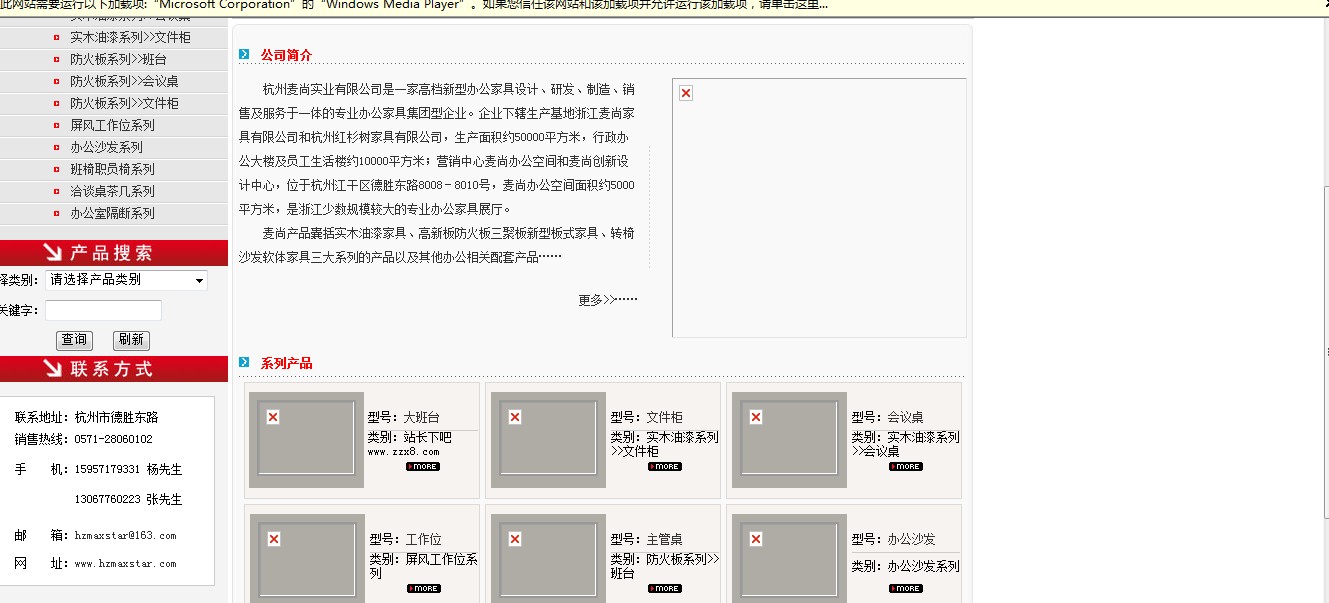Click the 主管桌 product thumbnail

click(x=548, y=559)
